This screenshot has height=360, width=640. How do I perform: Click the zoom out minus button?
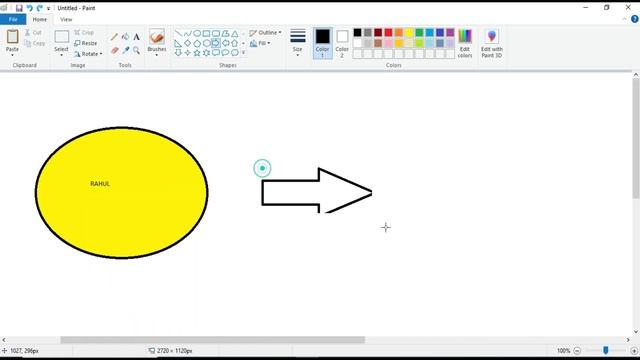(x=577, y=351)
